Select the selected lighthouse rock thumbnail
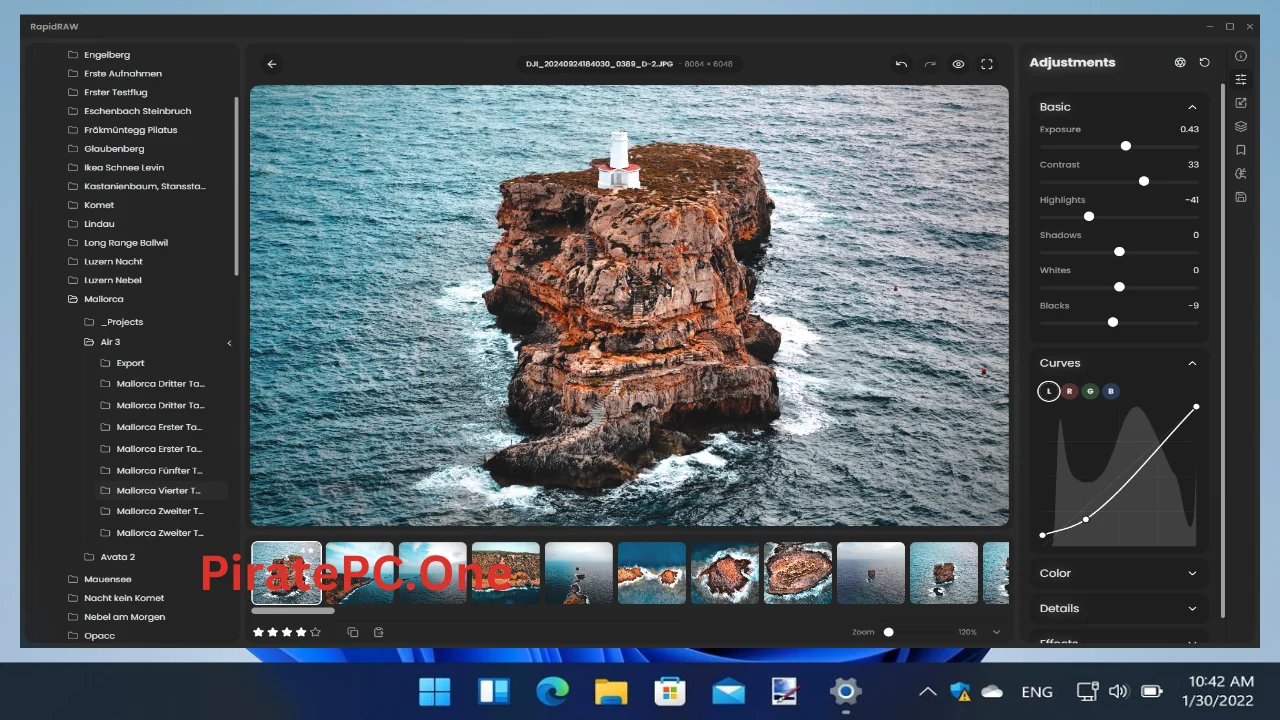 [x=287, y=573]
